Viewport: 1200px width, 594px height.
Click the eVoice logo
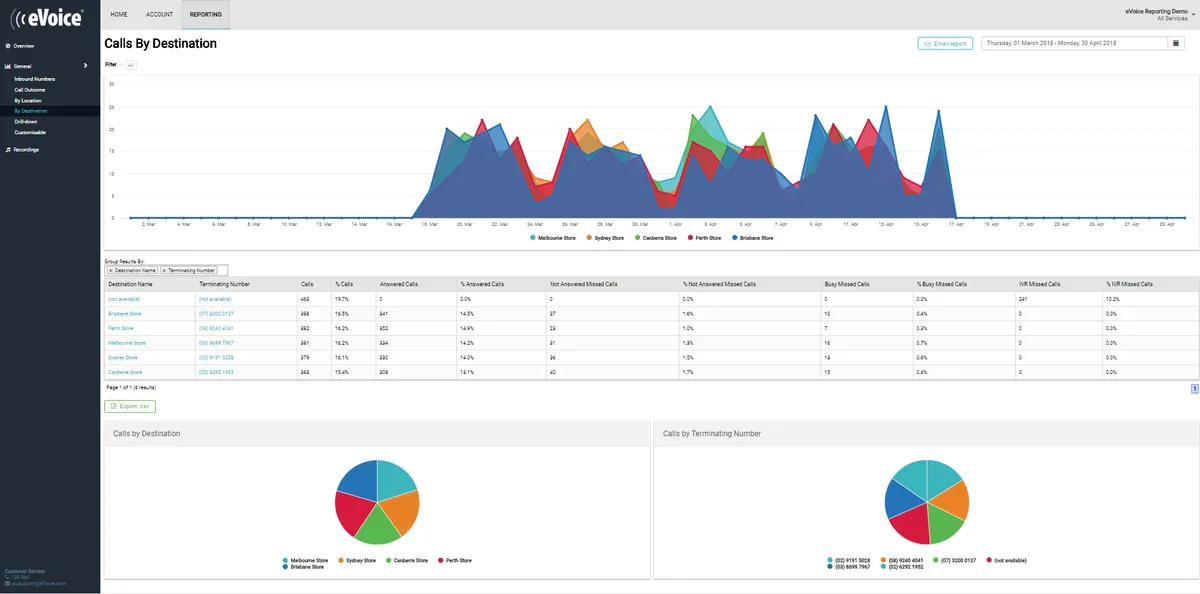tap(48, 16)
